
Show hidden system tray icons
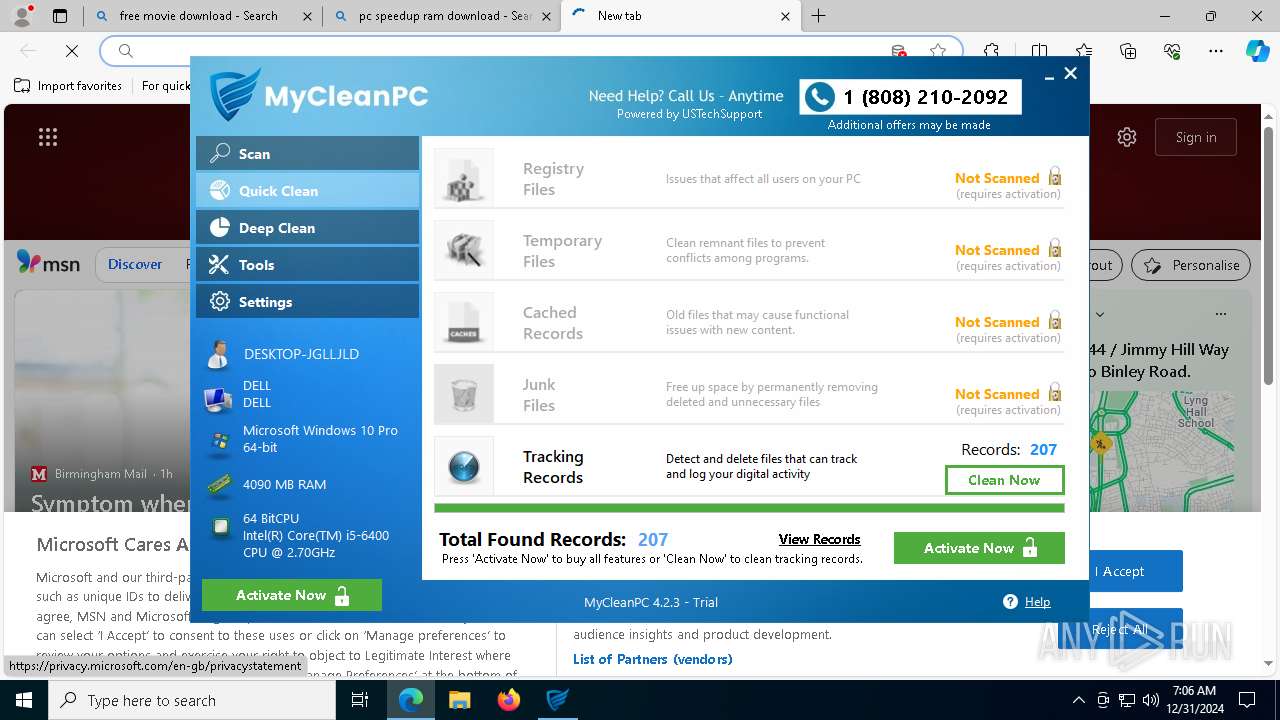[x=1078, y=700]
